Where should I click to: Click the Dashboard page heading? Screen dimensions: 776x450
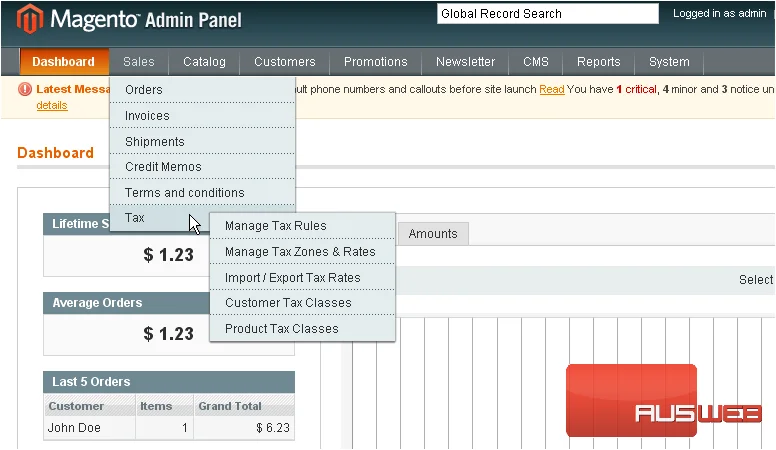(55, 152)
